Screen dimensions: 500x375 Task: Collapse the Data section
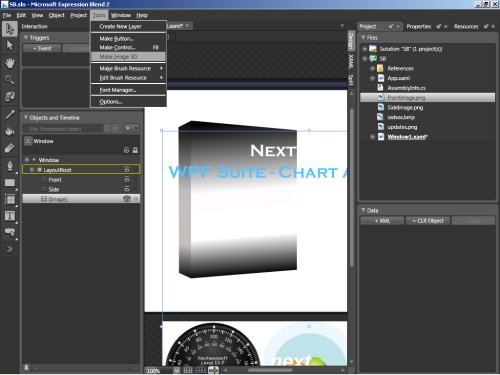(x=363, y=210)
